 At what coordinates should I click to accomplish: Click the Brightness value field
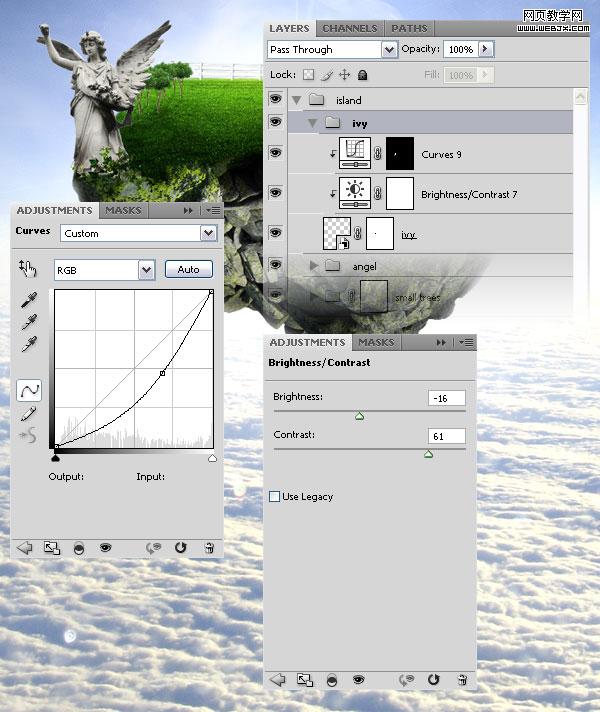(x=446, y=398)
